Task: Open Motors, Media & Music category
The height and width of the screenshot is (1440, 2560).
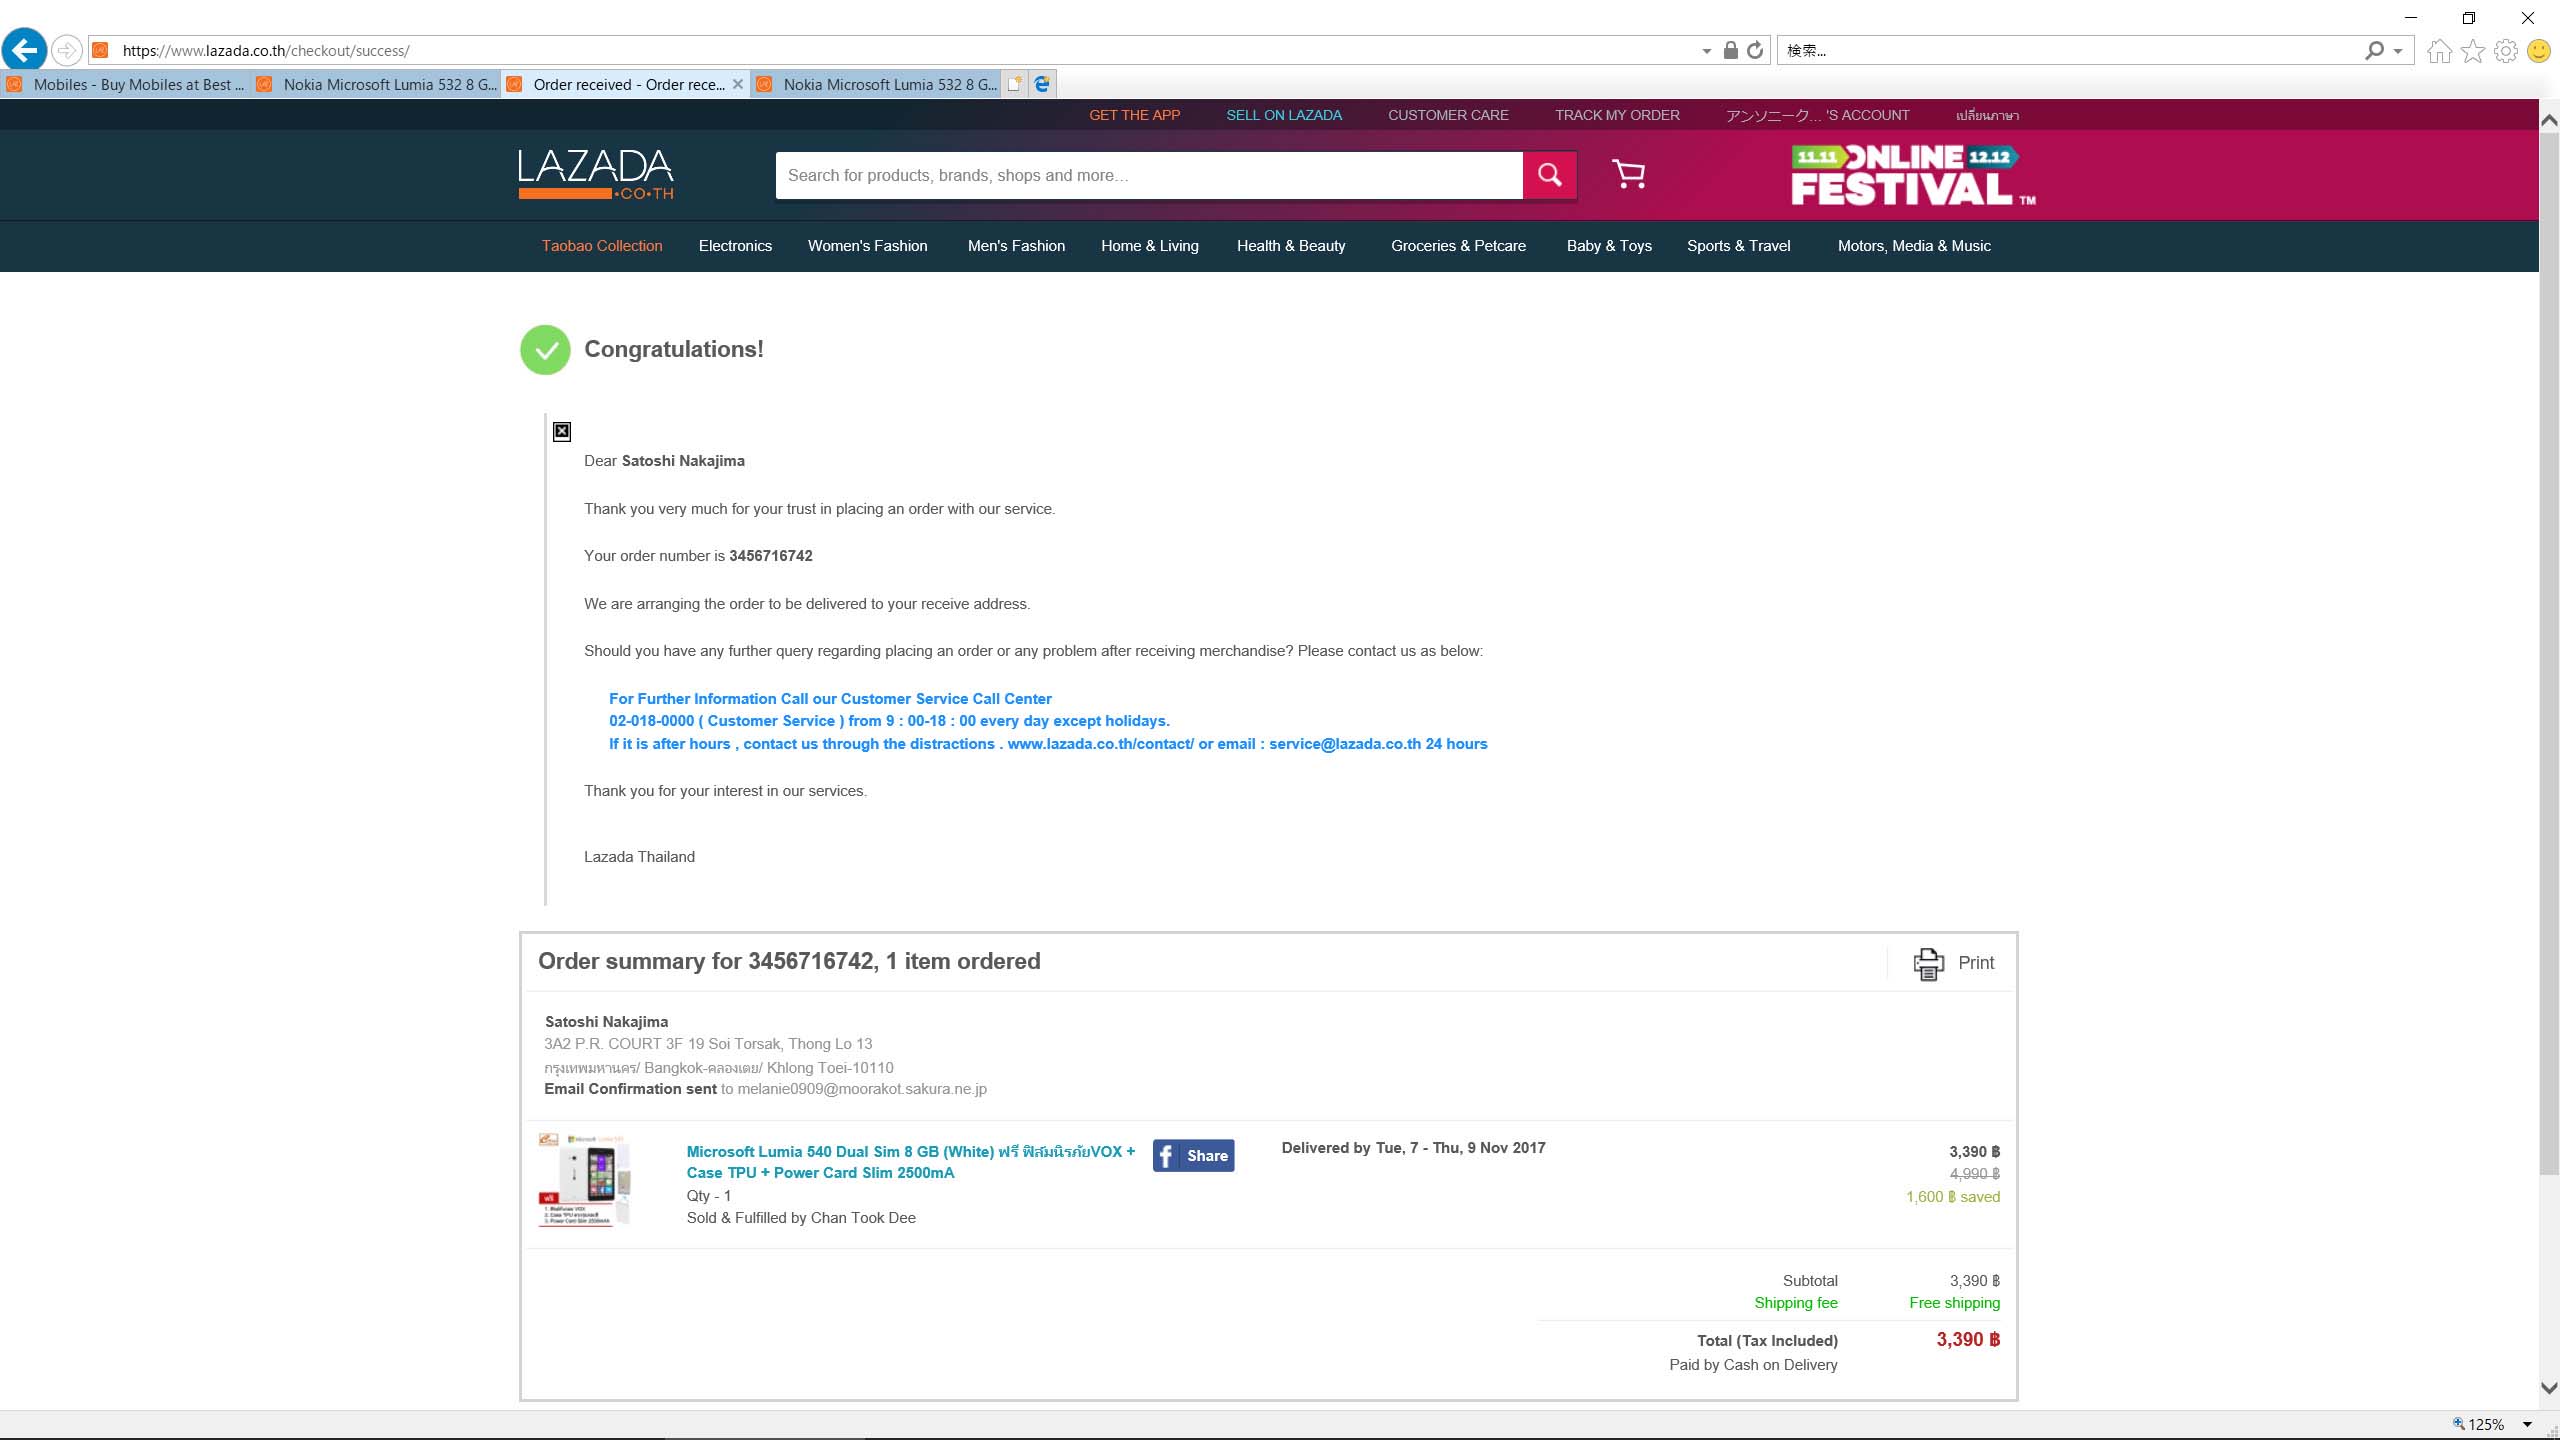Action: [1914, 246]
